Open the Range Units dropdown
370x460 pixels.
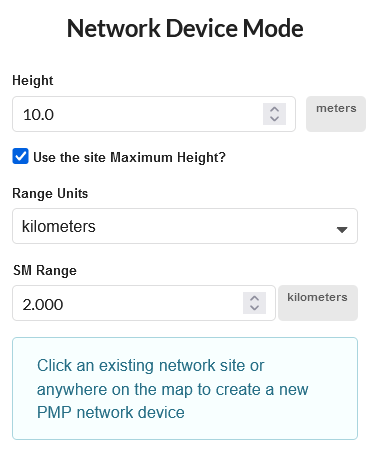pyautogui.click(x=185, y=226)
